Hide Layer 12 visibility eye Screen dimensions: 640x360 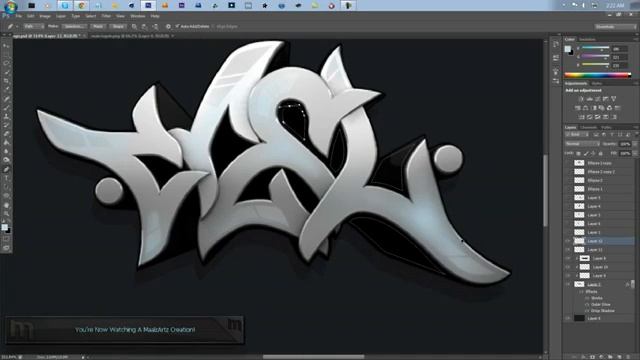[x=568, y=241]
